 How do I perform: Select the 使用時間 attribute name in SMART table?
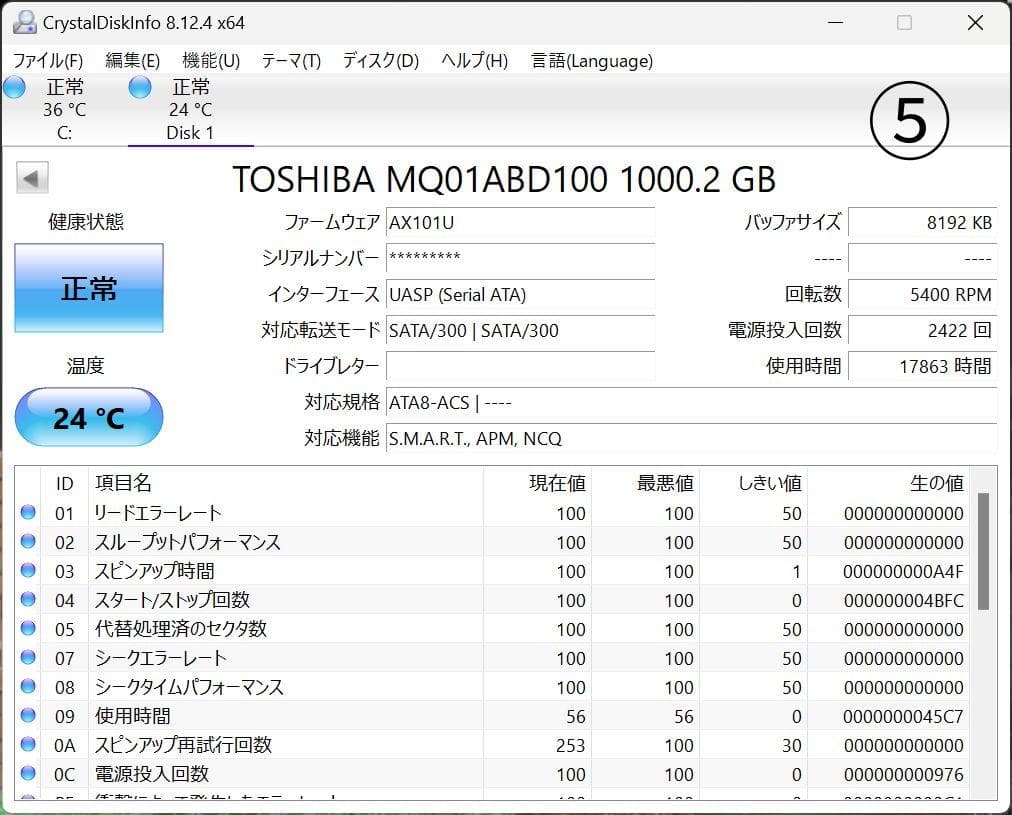click(133, 716)
